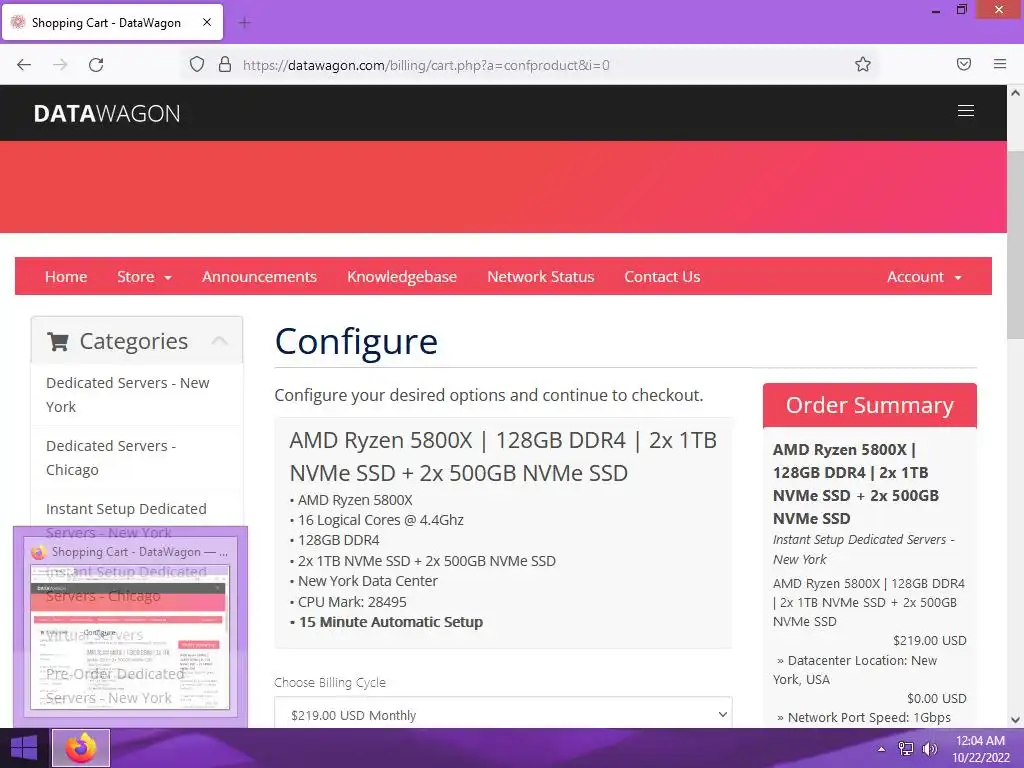Open Announcements page
This screenshot has height=768, width=1024.
tap(259, 277)
